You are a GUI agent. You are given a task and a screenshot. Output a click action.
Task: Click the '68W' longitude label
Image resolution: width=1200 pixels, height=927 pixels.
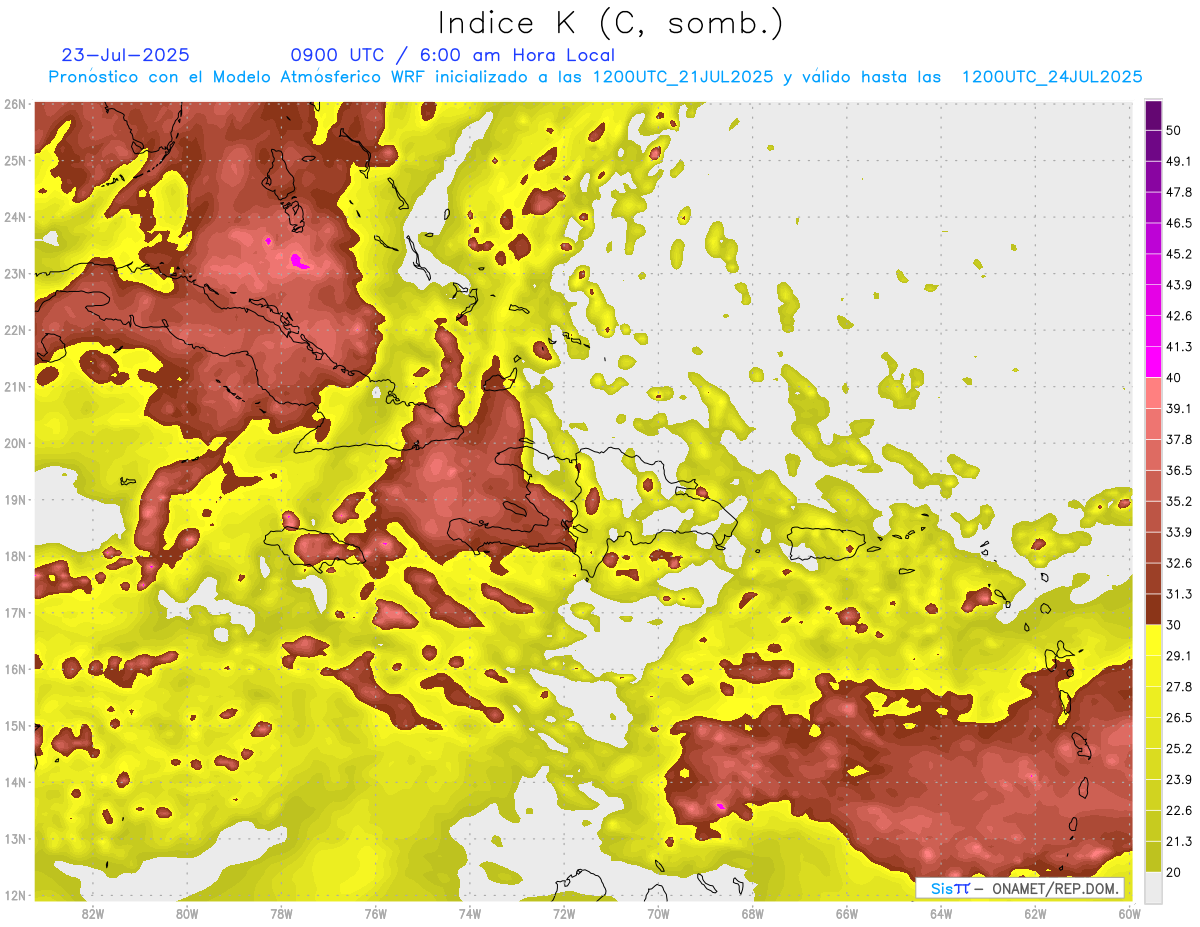coord(752,913)
